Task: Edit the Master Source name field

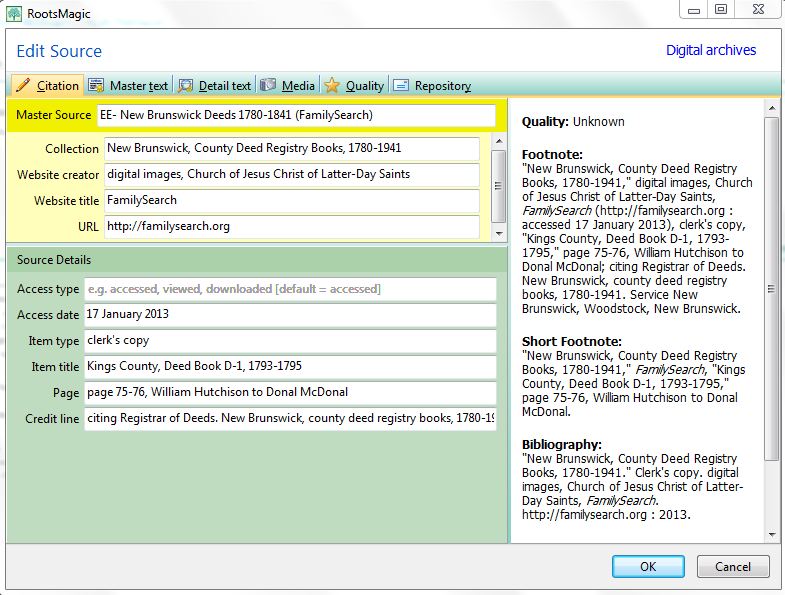Action: [296, 115]
